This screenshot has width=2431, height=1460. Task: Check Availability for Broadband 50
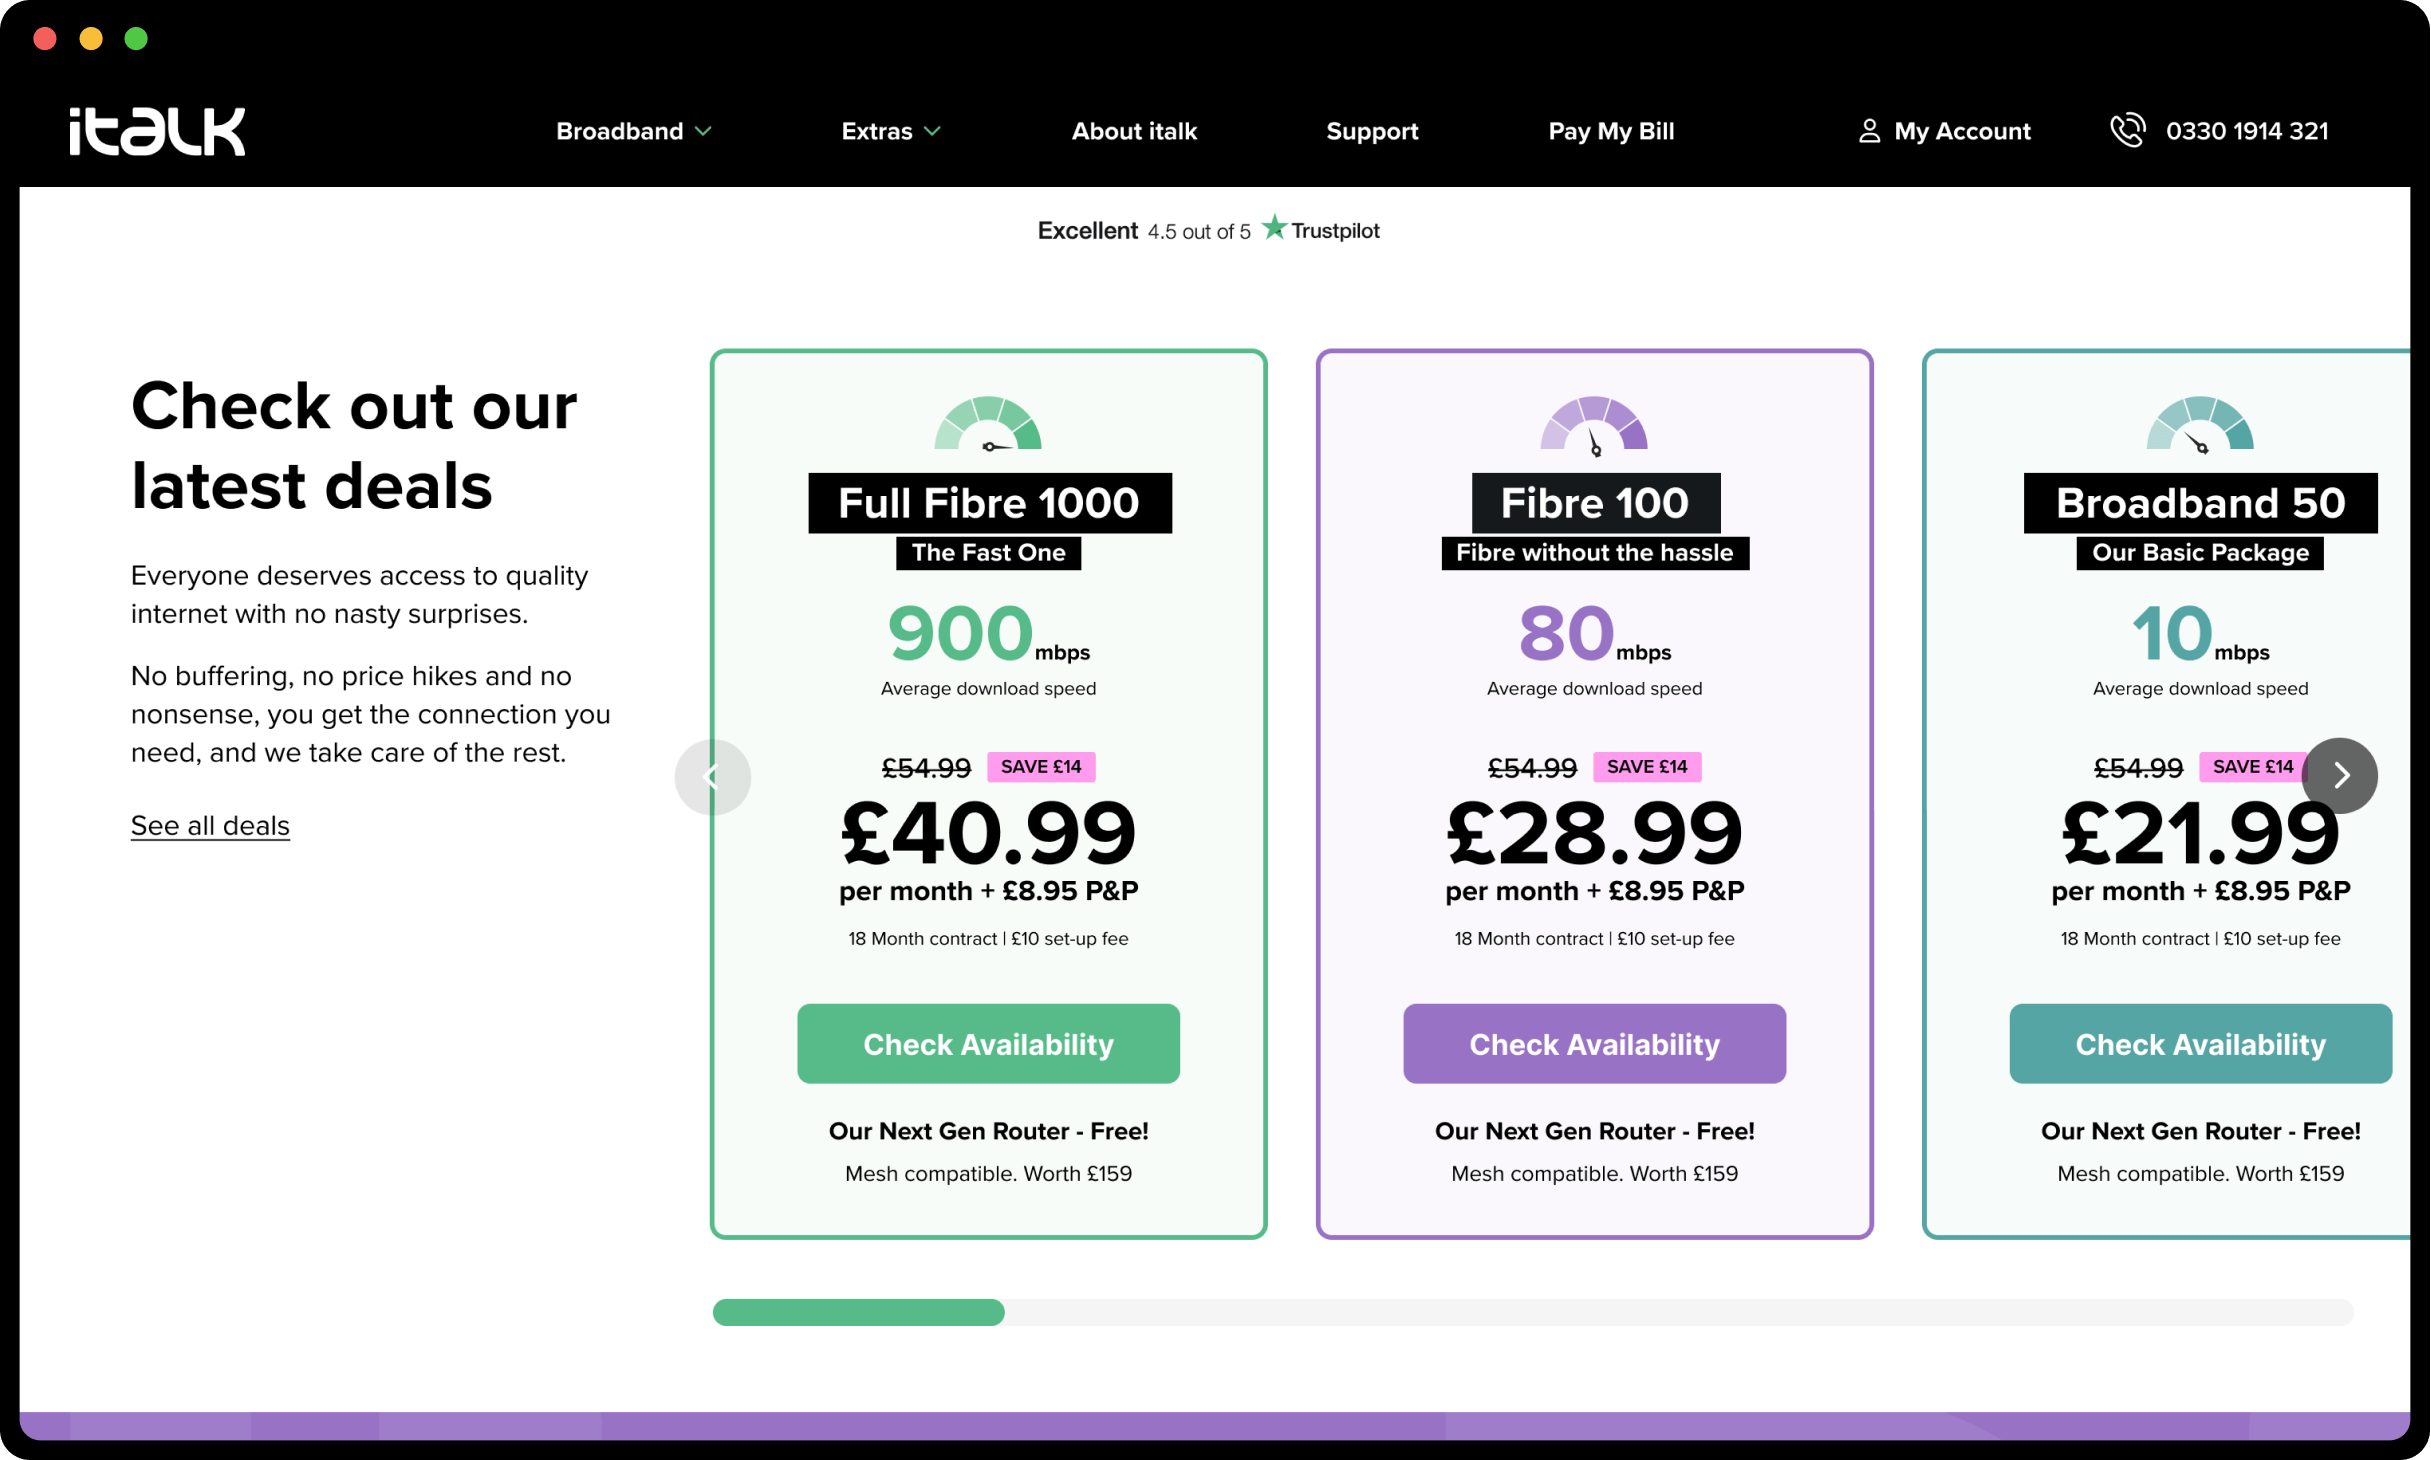(x=2200, y=1044)
